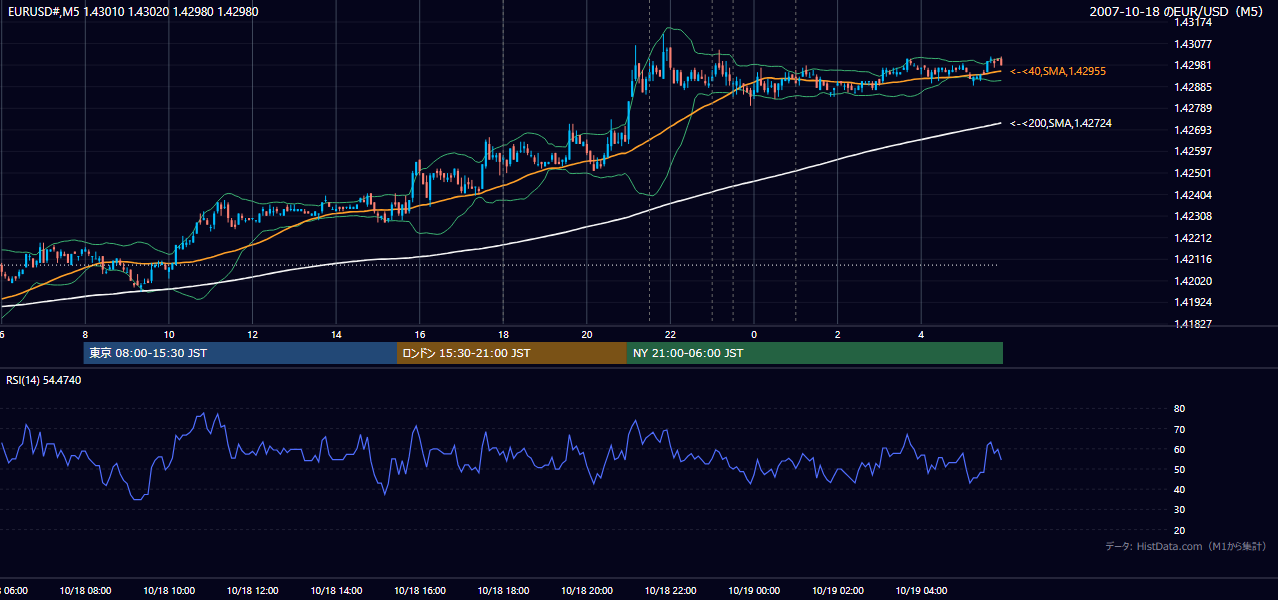Click price level 1.42885 on price axis
This screenshot has width=1278, height=600.
pyautogui.click(x=1192, y=87)
